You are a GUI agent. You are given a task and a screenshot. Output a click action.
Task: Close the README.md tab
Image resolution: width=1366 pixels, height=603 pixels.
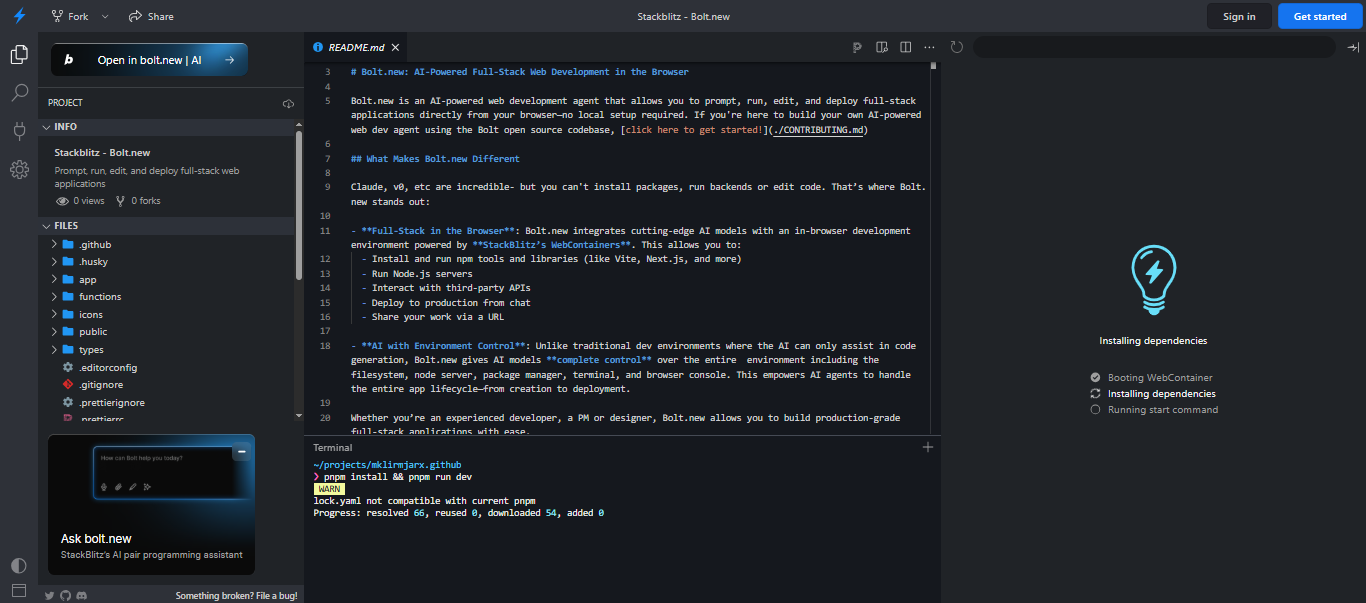click(395, 47)
